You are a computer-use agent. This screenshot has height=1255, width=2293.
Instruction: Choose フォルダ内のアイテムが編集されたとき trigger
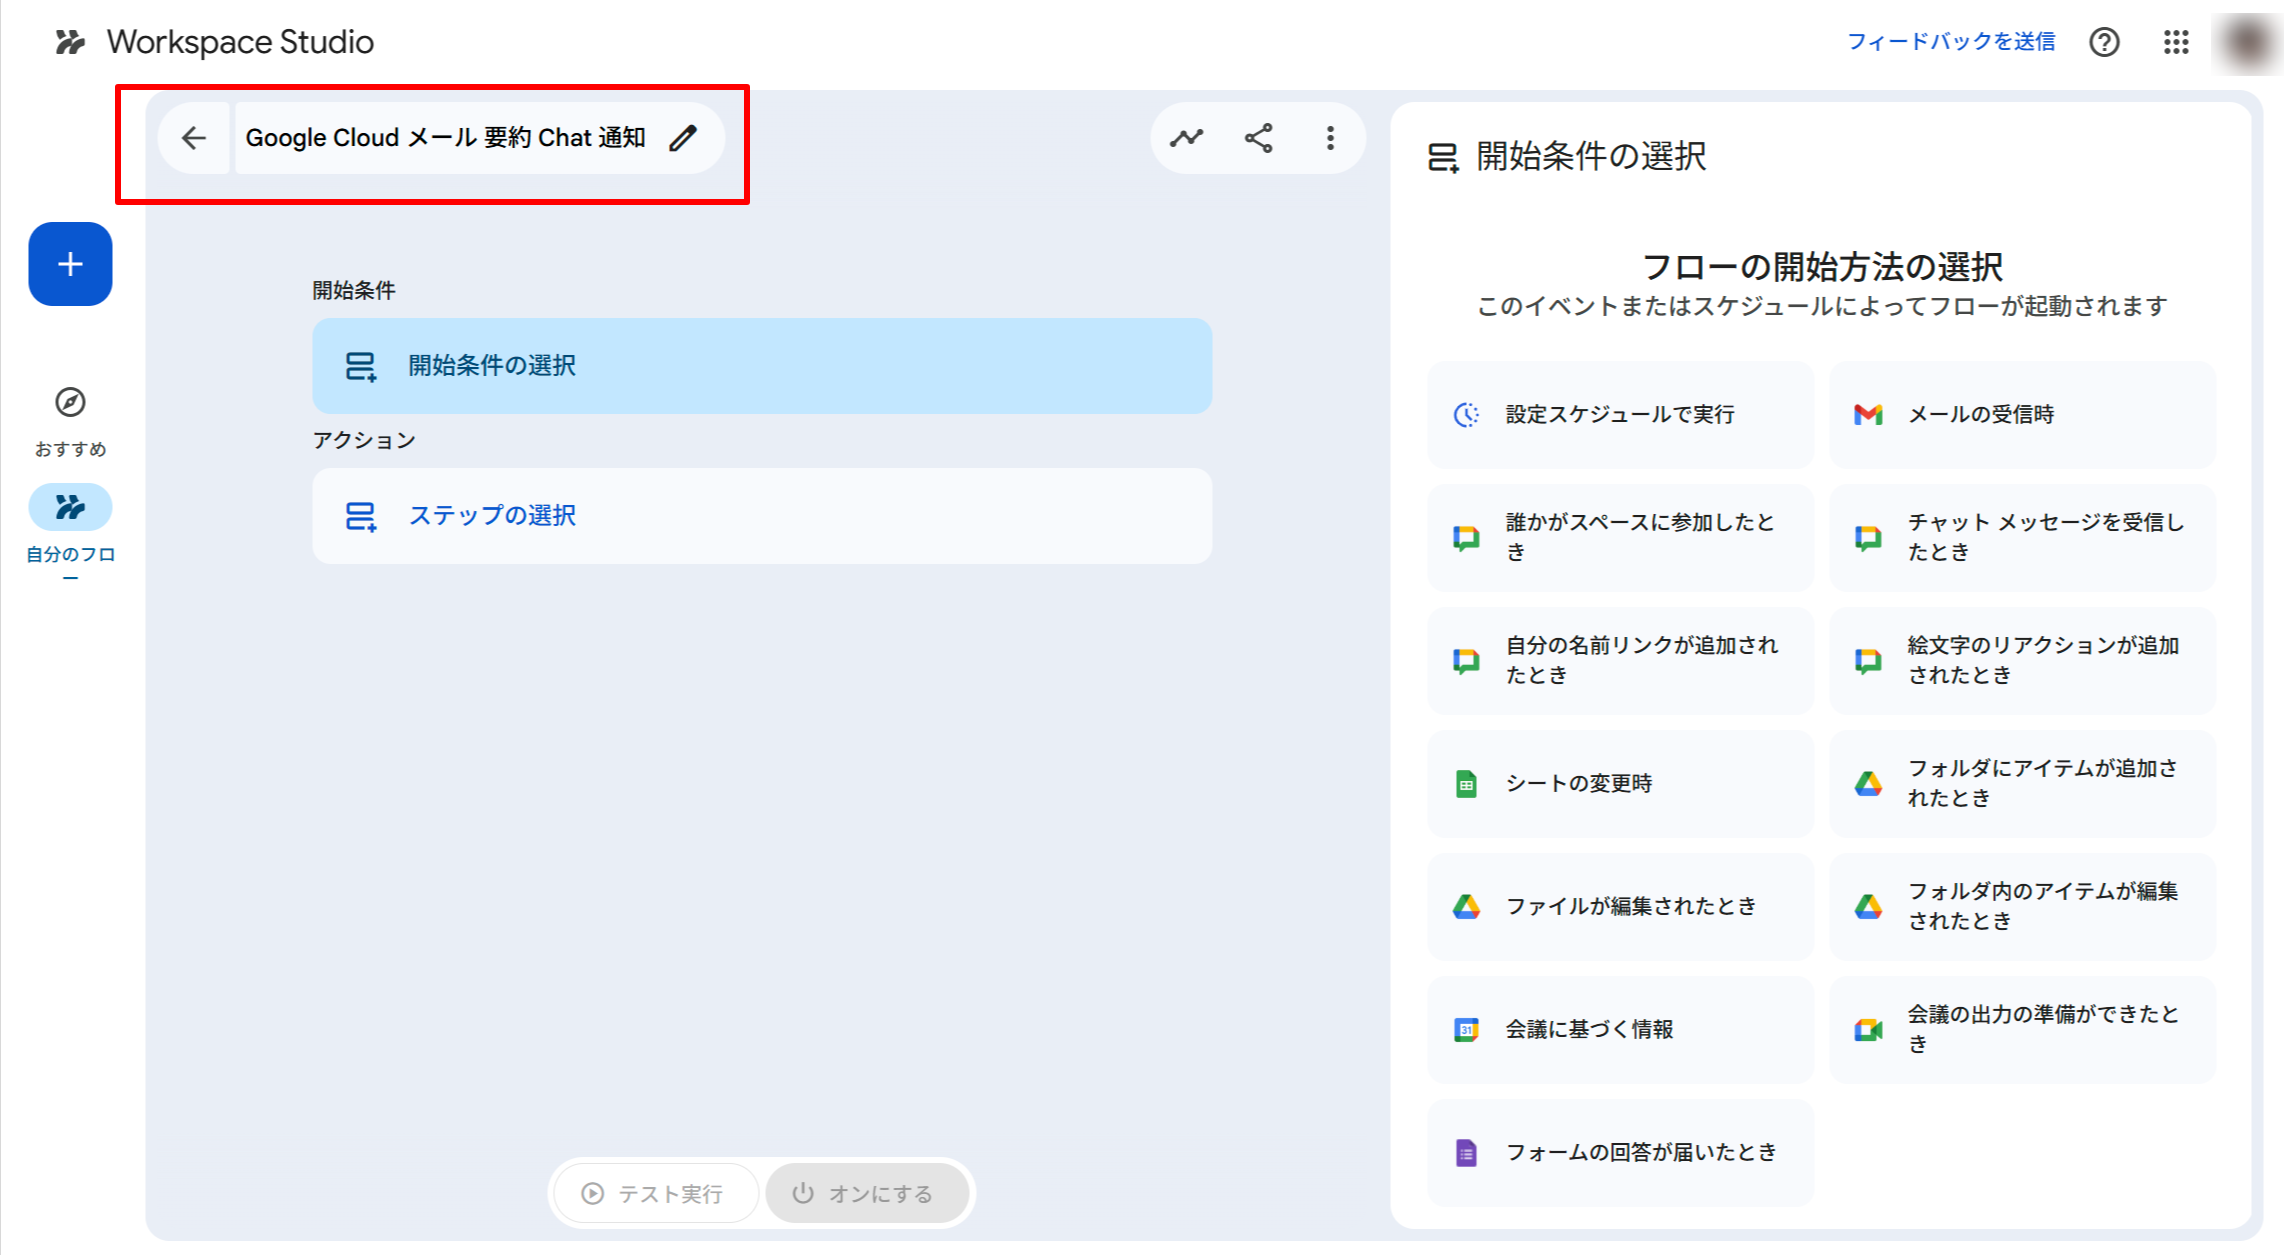click(2022, 907)
